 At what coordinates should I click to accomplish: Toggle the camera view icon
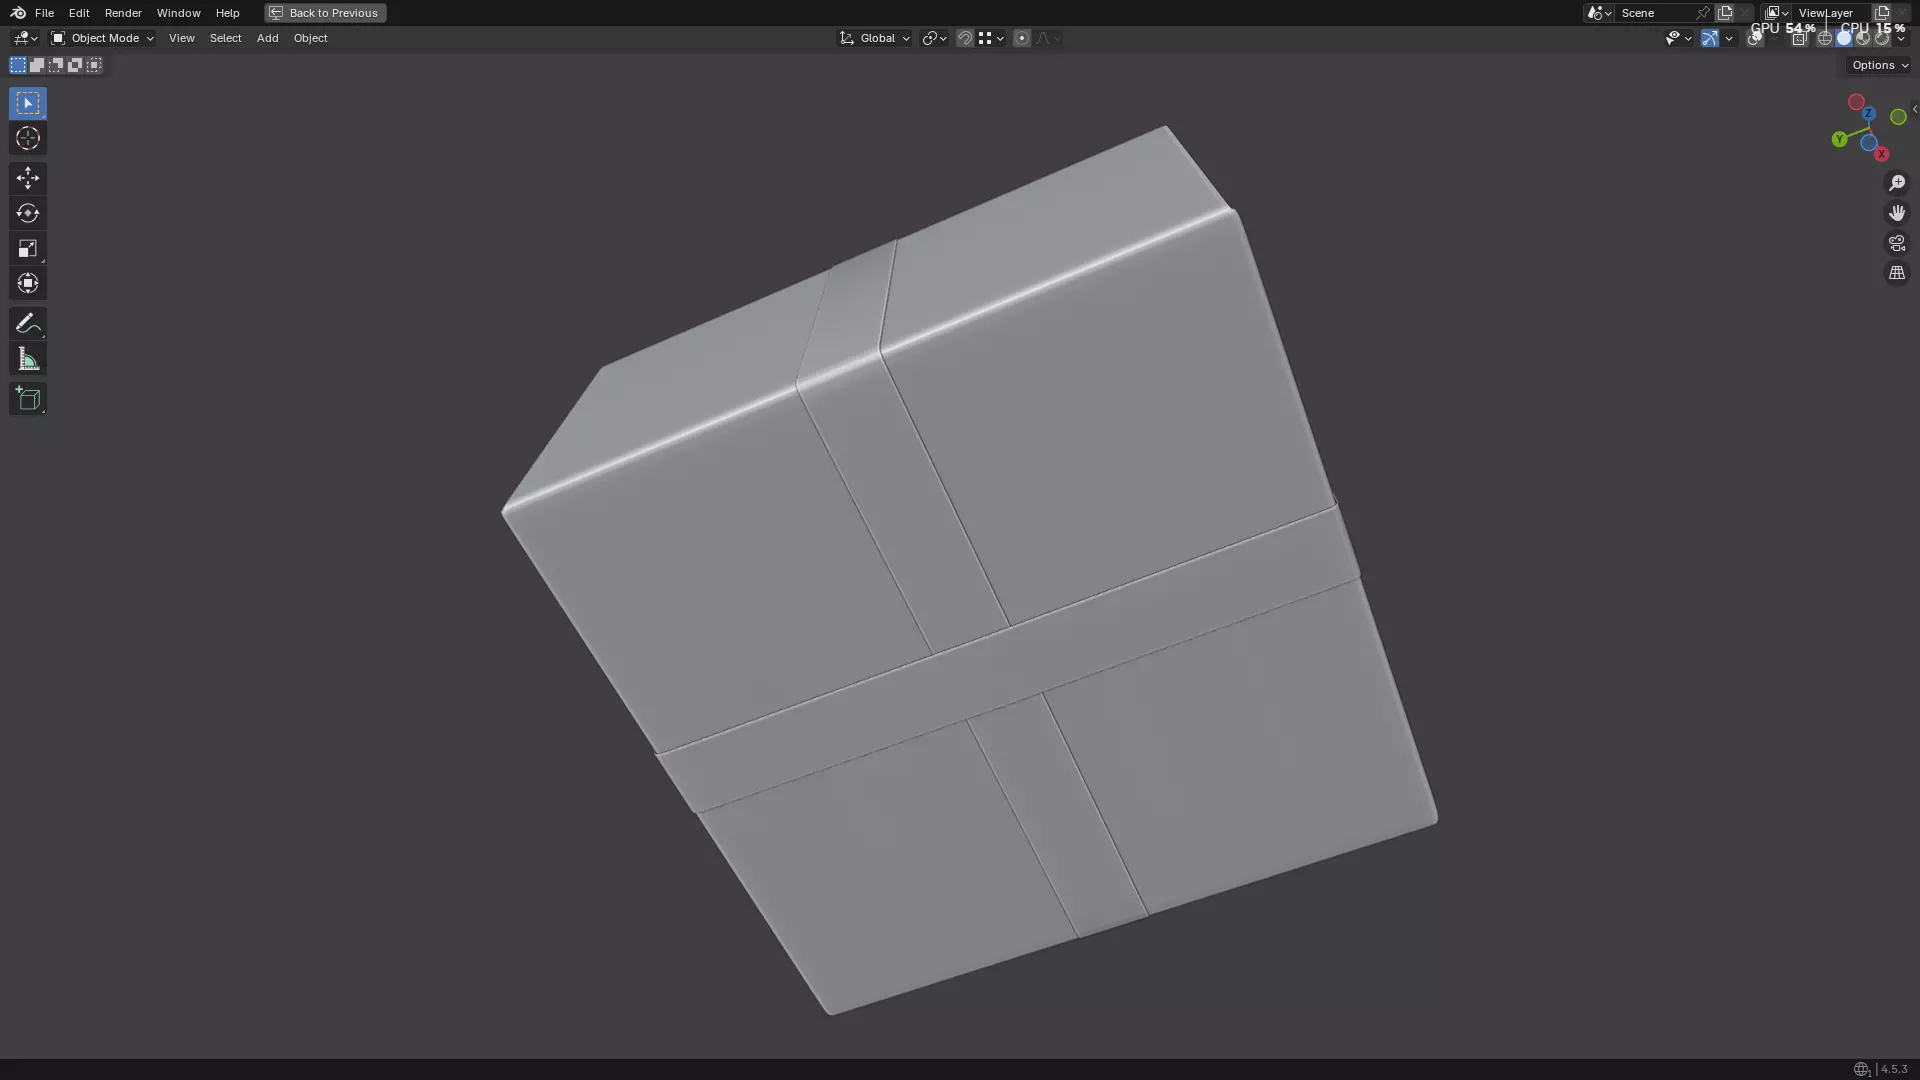[x=1896, y=243]
